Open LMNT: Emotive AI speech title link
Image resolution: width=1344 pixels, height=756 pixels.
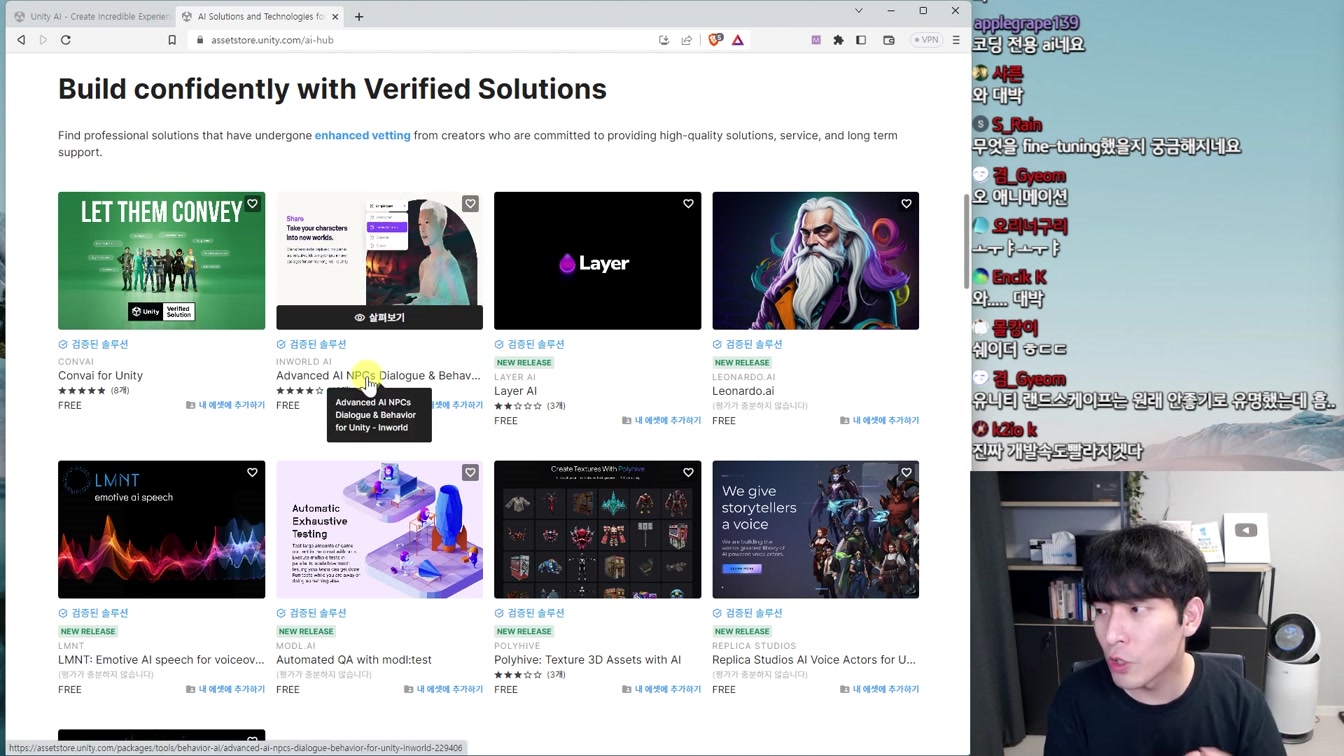(160, 660)
